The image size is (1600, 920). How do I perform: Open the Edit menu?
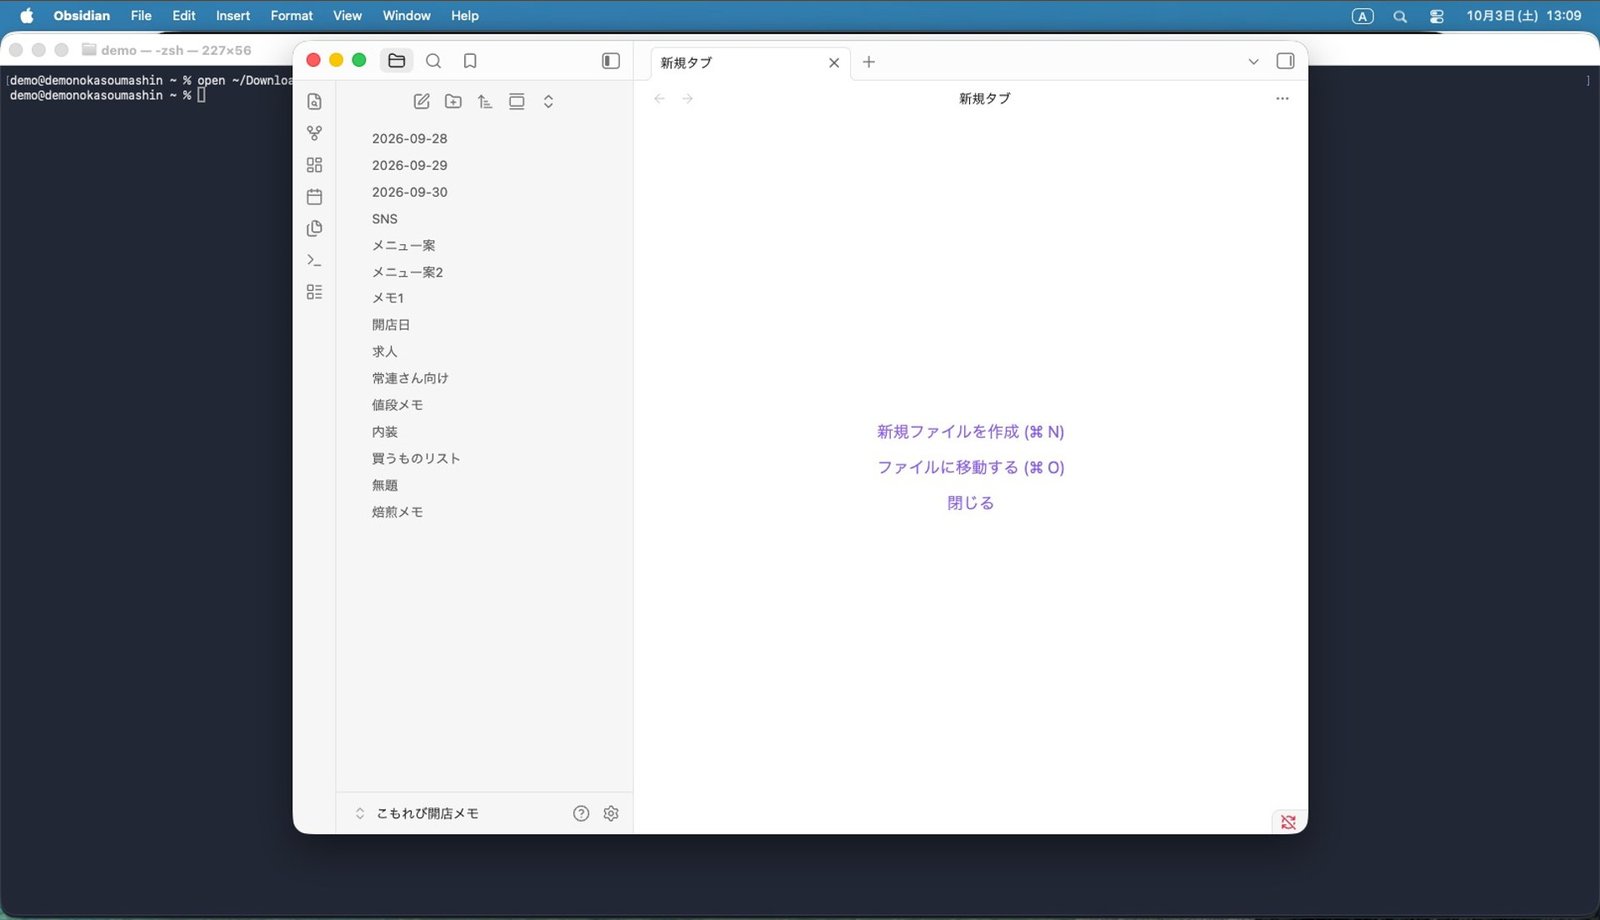tap(184, 15)
